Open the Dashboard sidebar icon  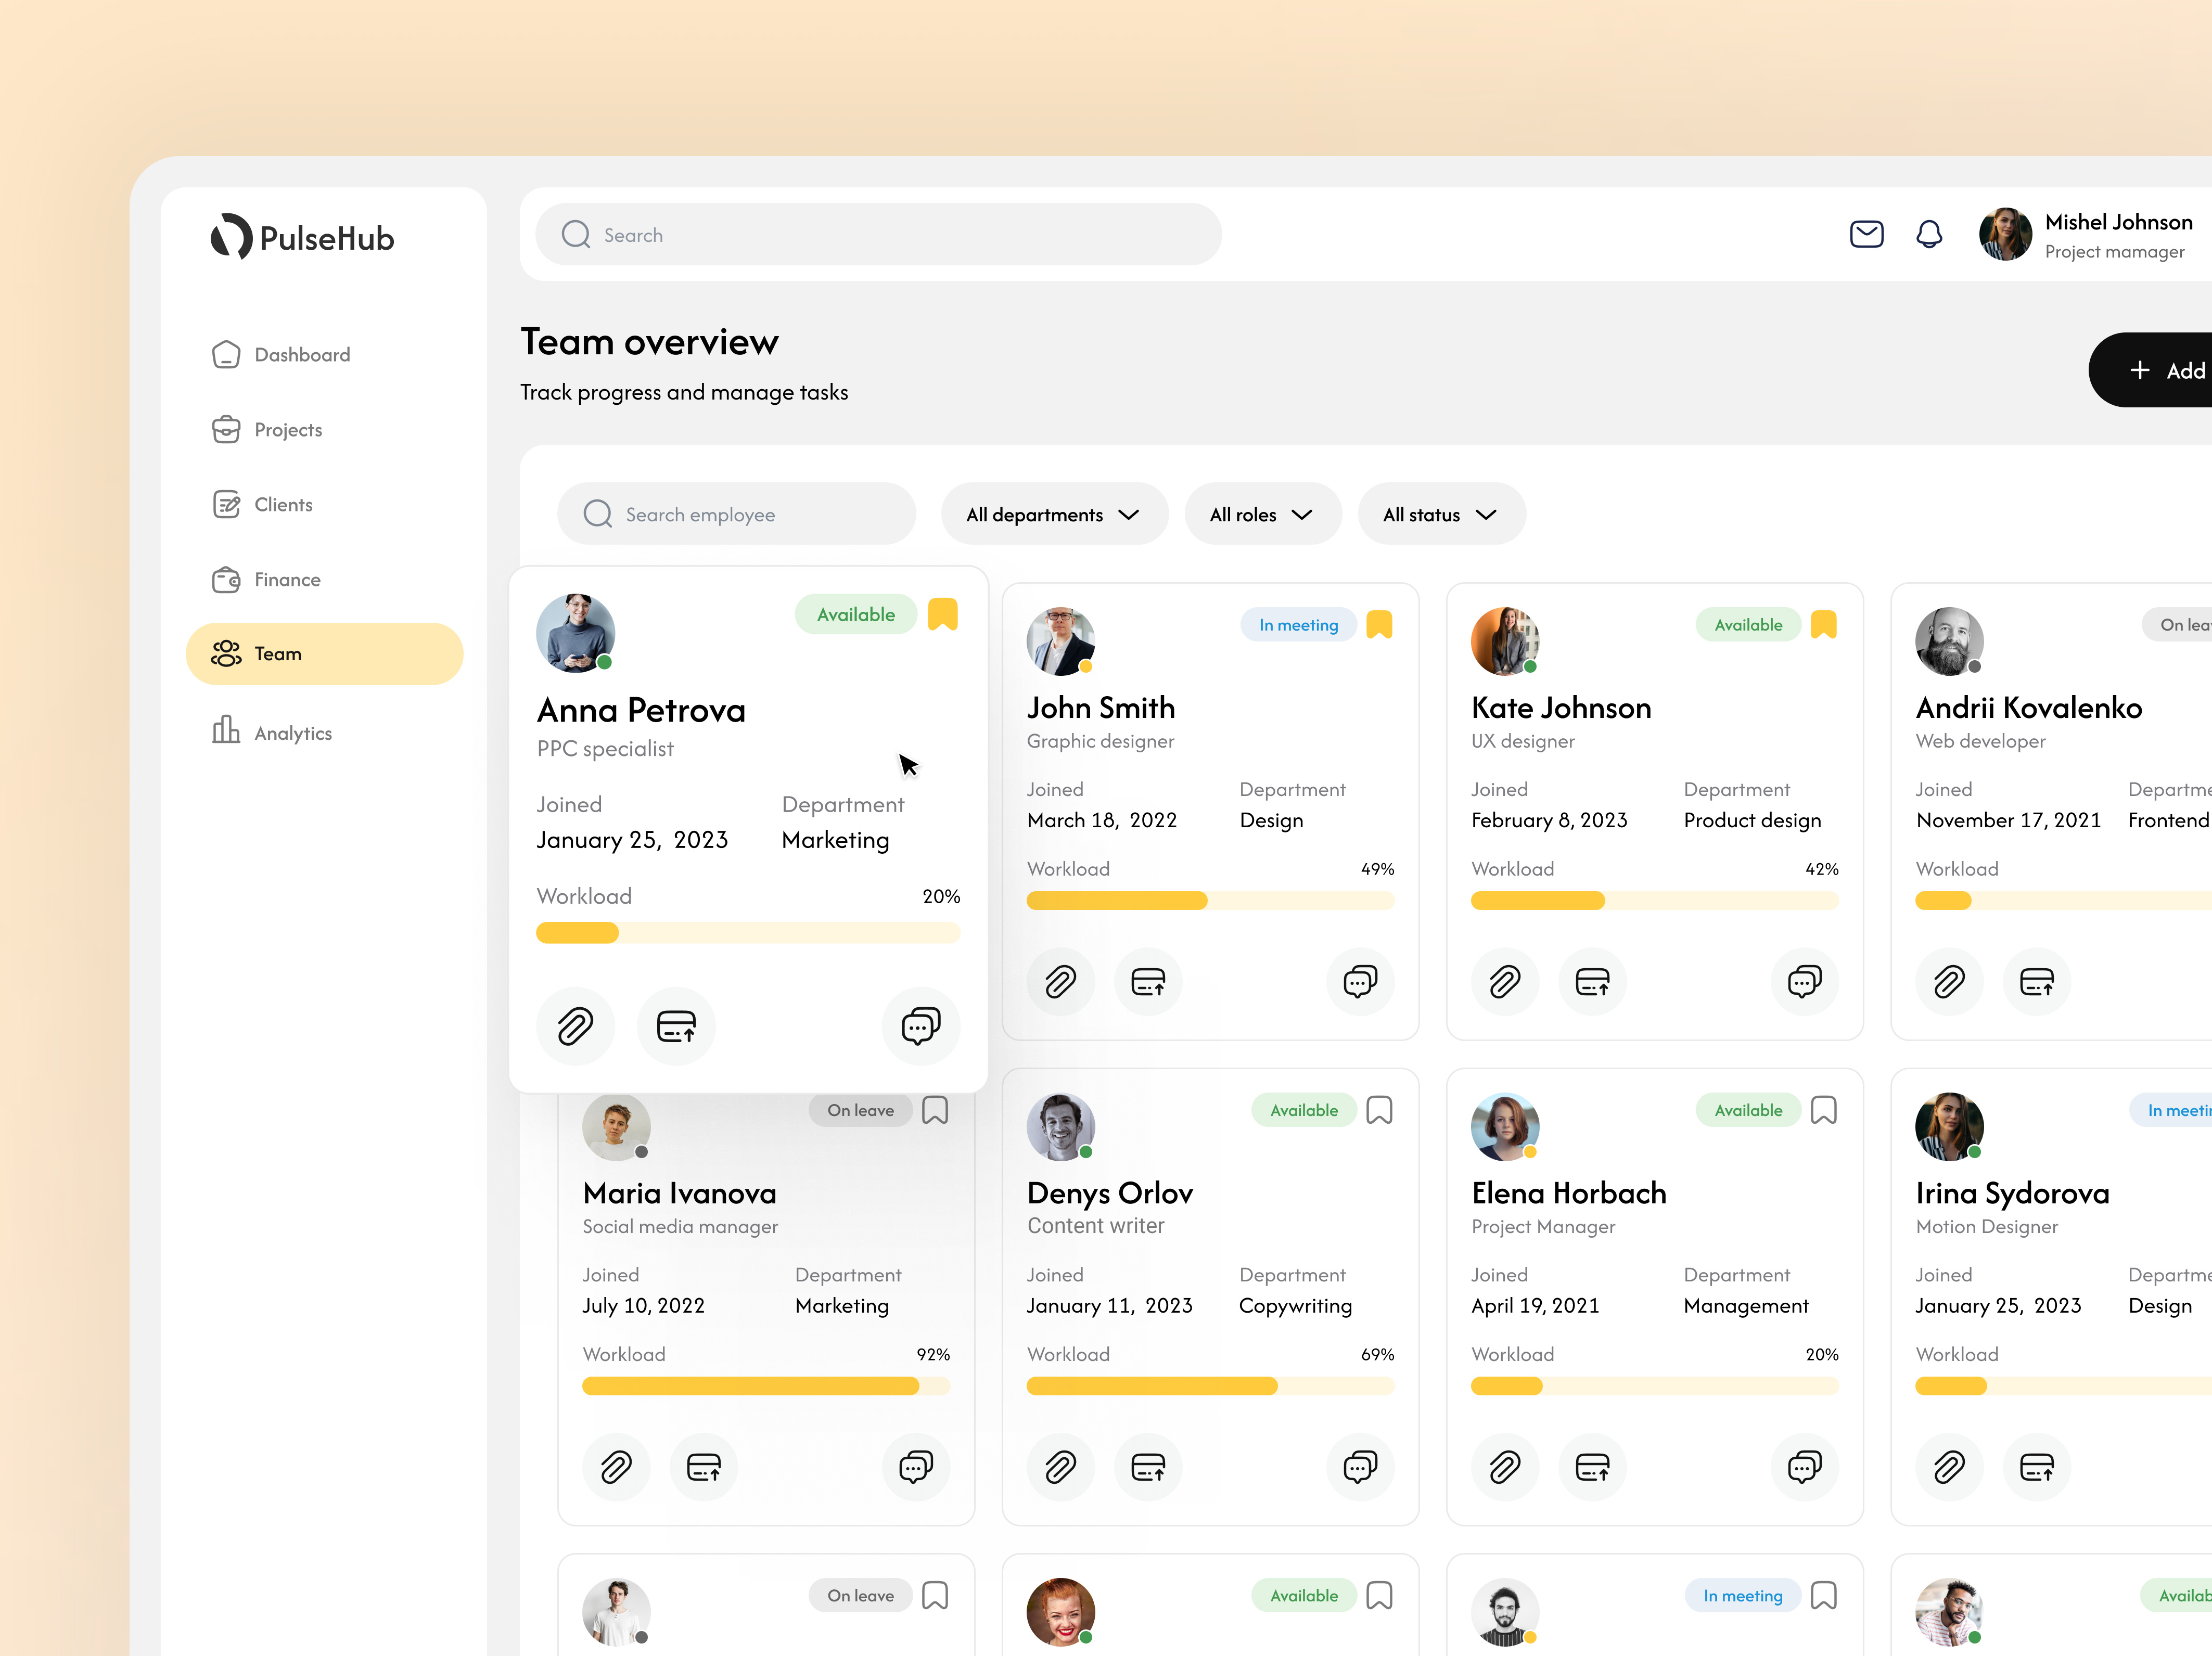[x=227, y=355]
